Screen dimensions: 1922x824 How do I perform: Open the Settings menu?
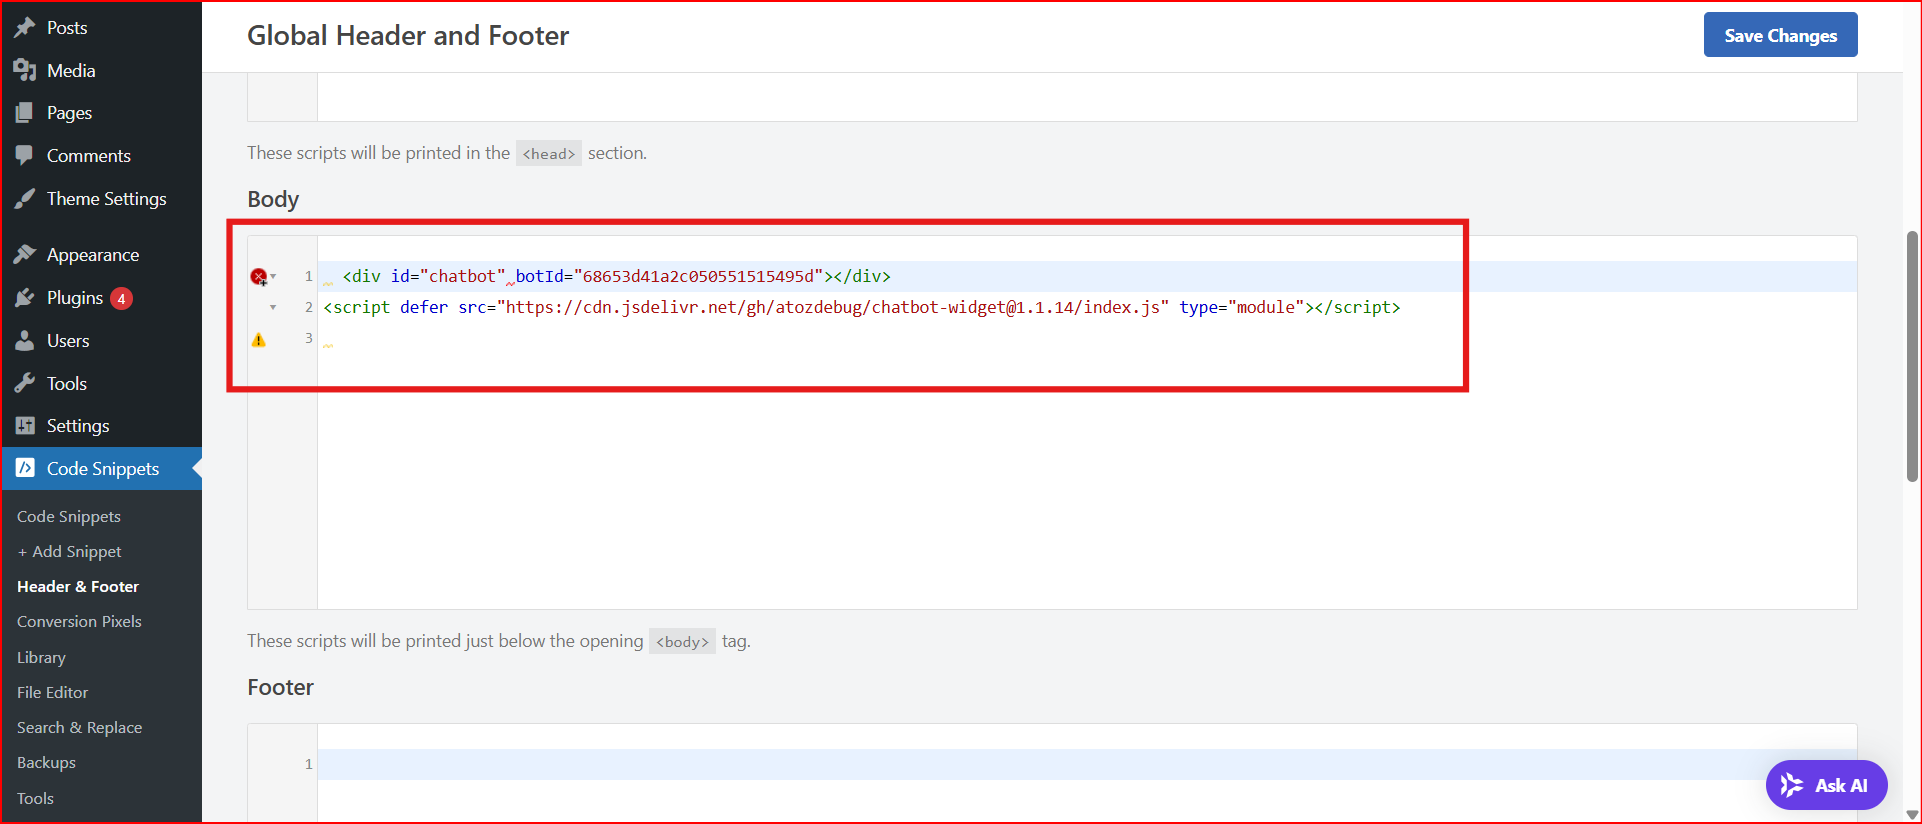coord(101,425)
